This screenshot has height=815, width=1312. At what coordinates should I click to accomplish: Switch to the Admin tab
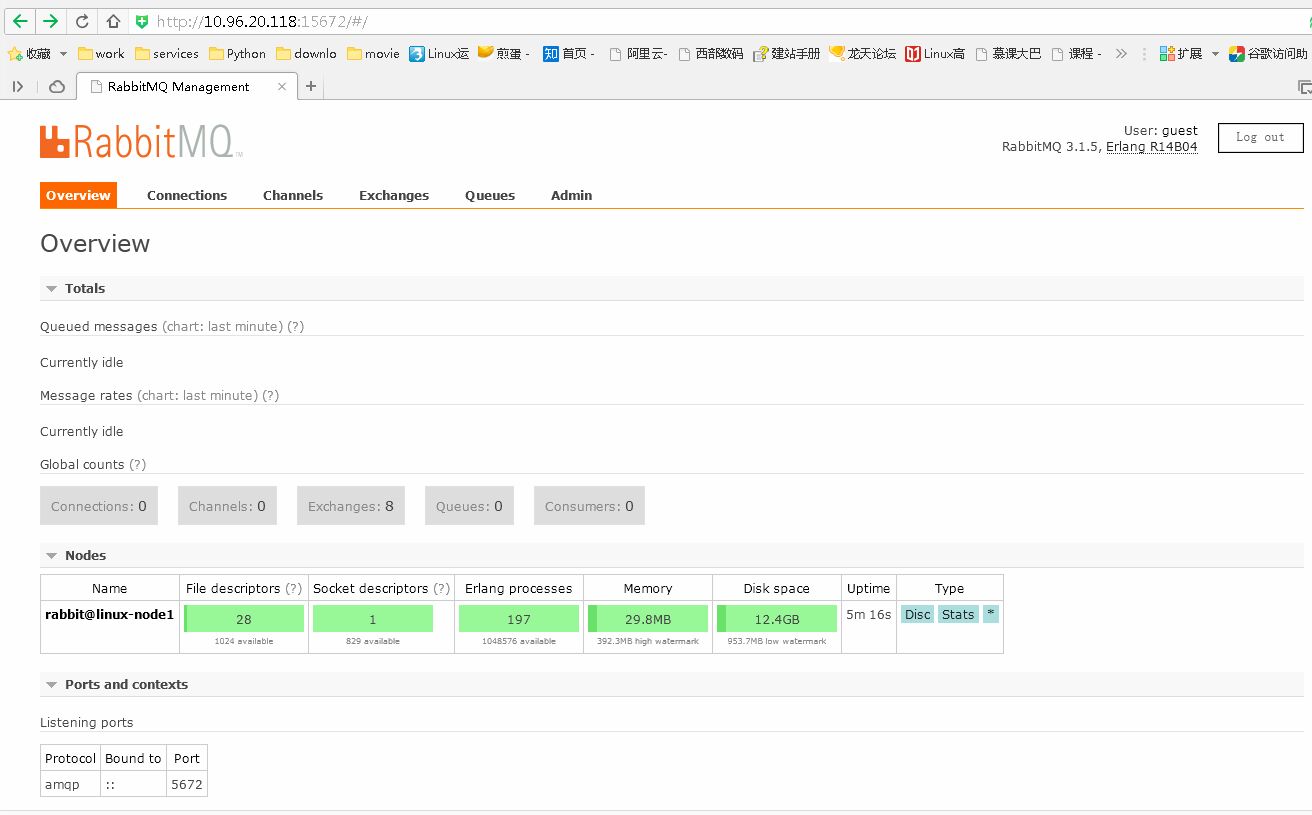[571, 195]
